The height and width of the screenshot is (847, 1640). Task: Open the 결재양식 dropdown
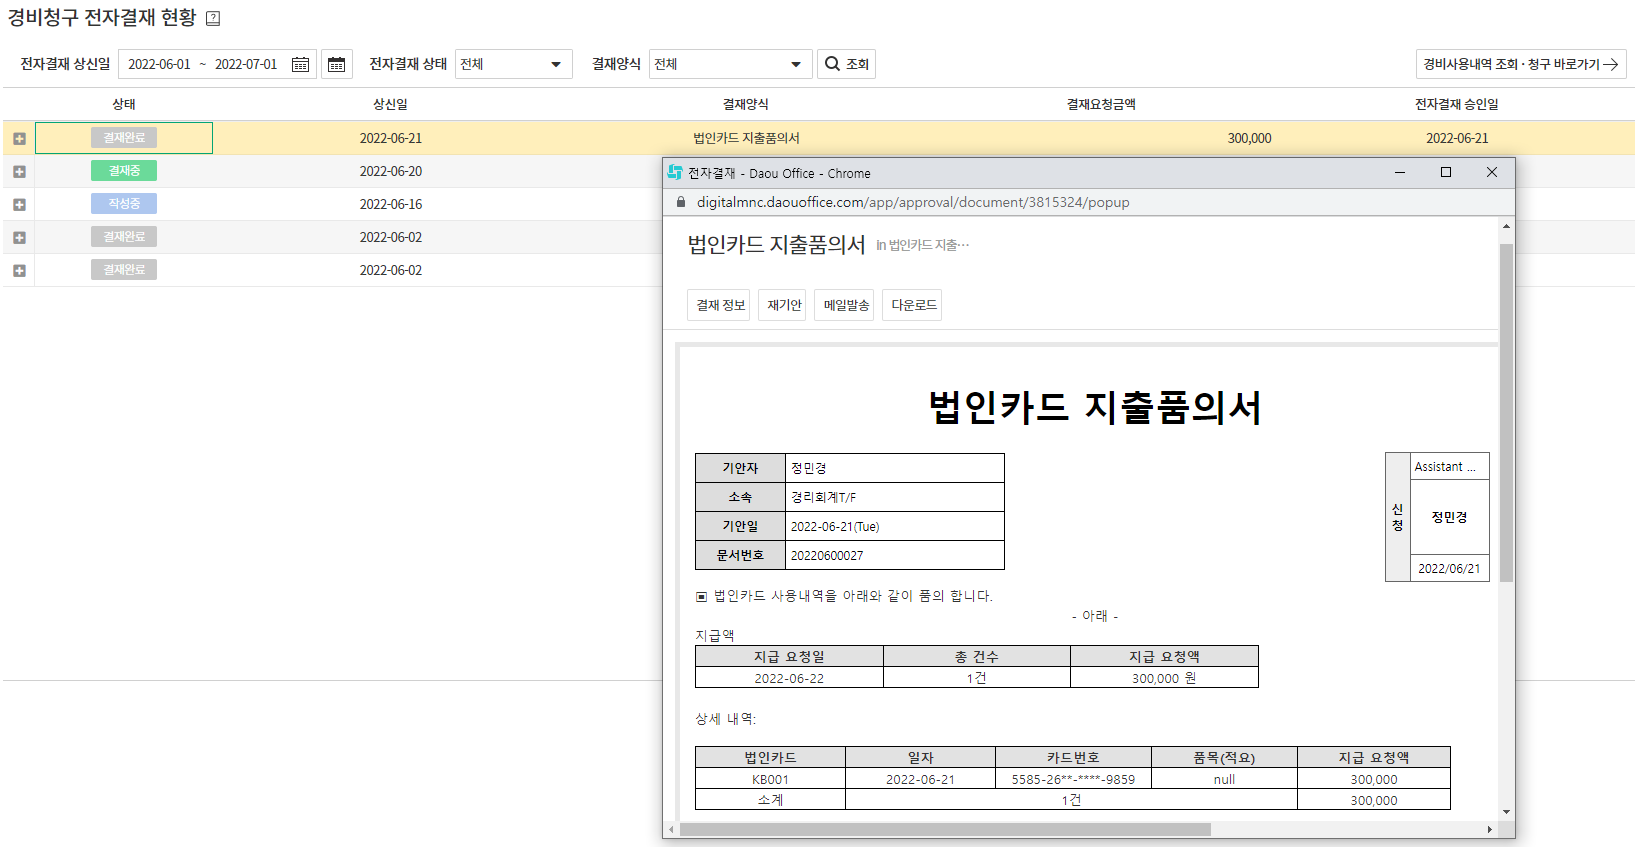730,64
